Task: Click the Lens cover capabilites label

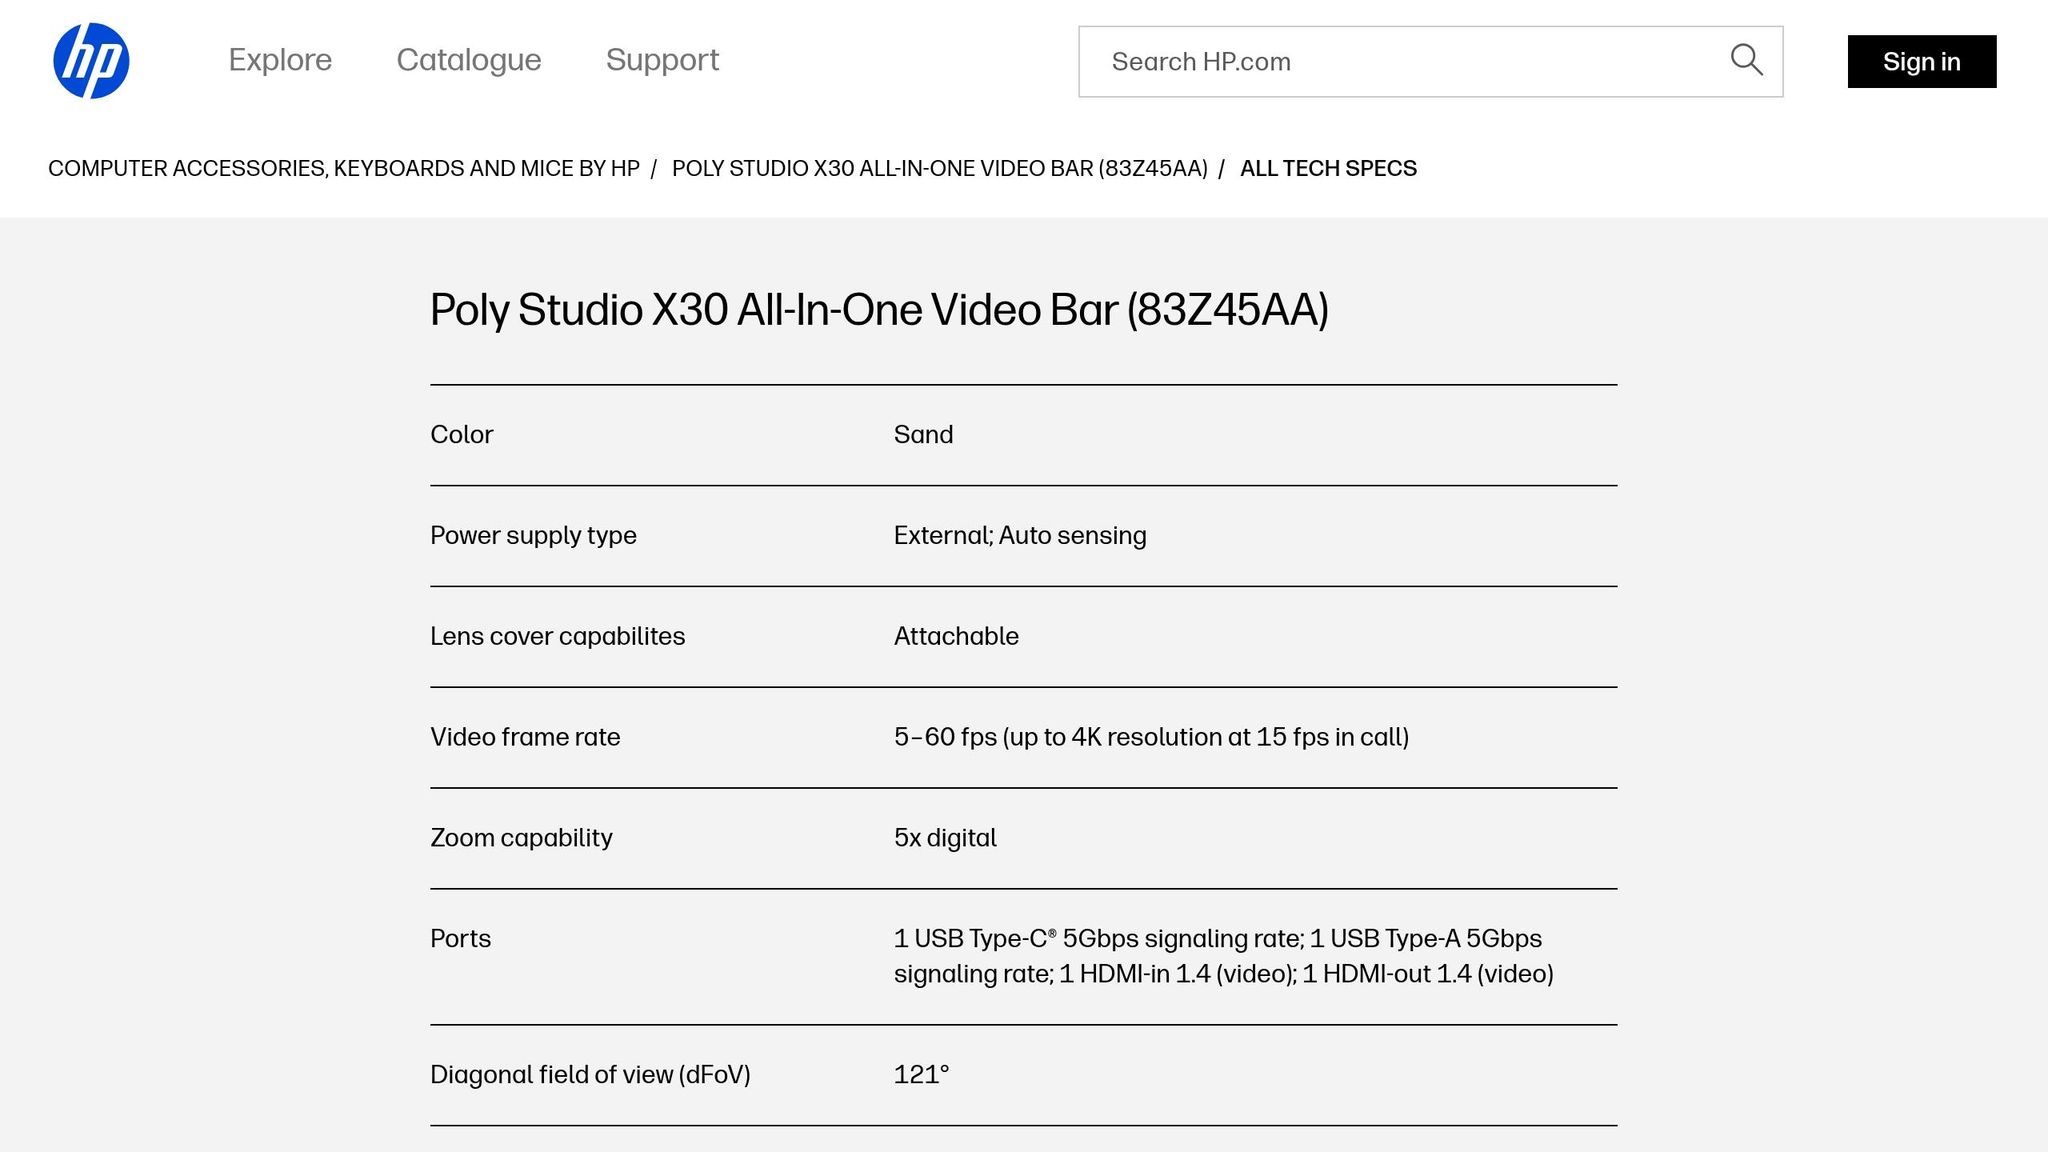Action: pos(558,637)
